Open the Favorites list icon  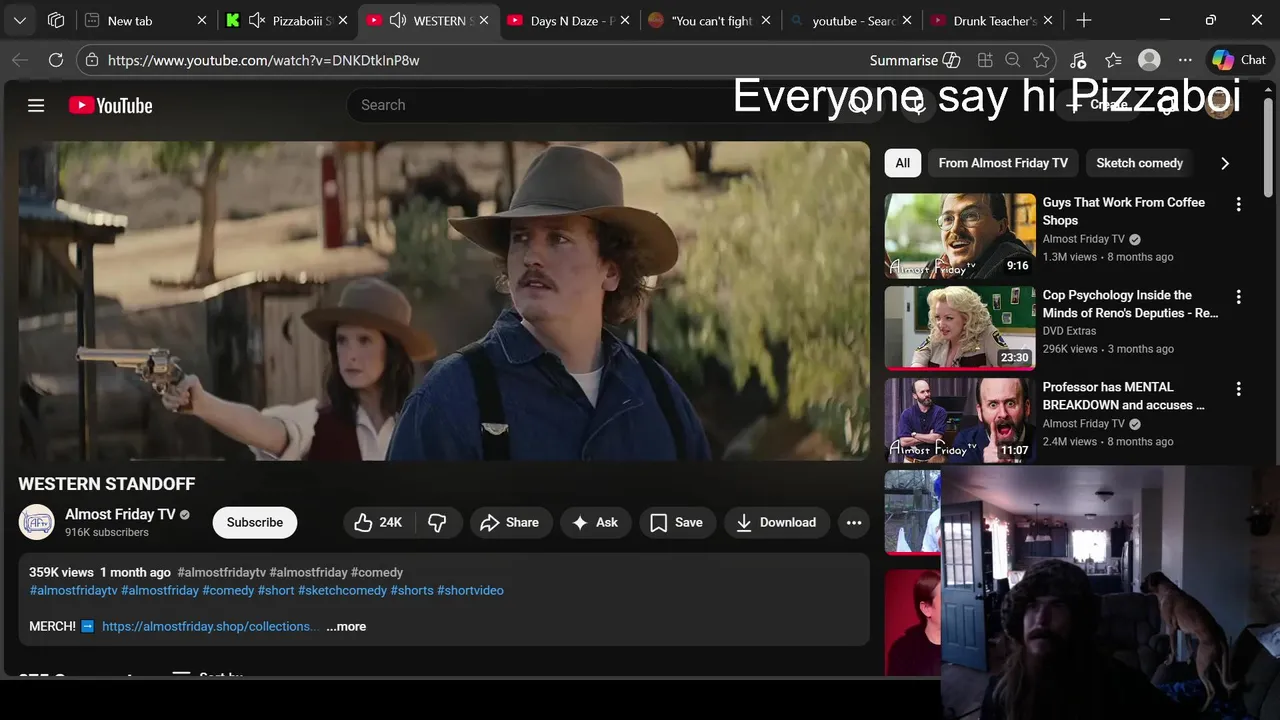pyautogui.click(x=1114, y=60)
